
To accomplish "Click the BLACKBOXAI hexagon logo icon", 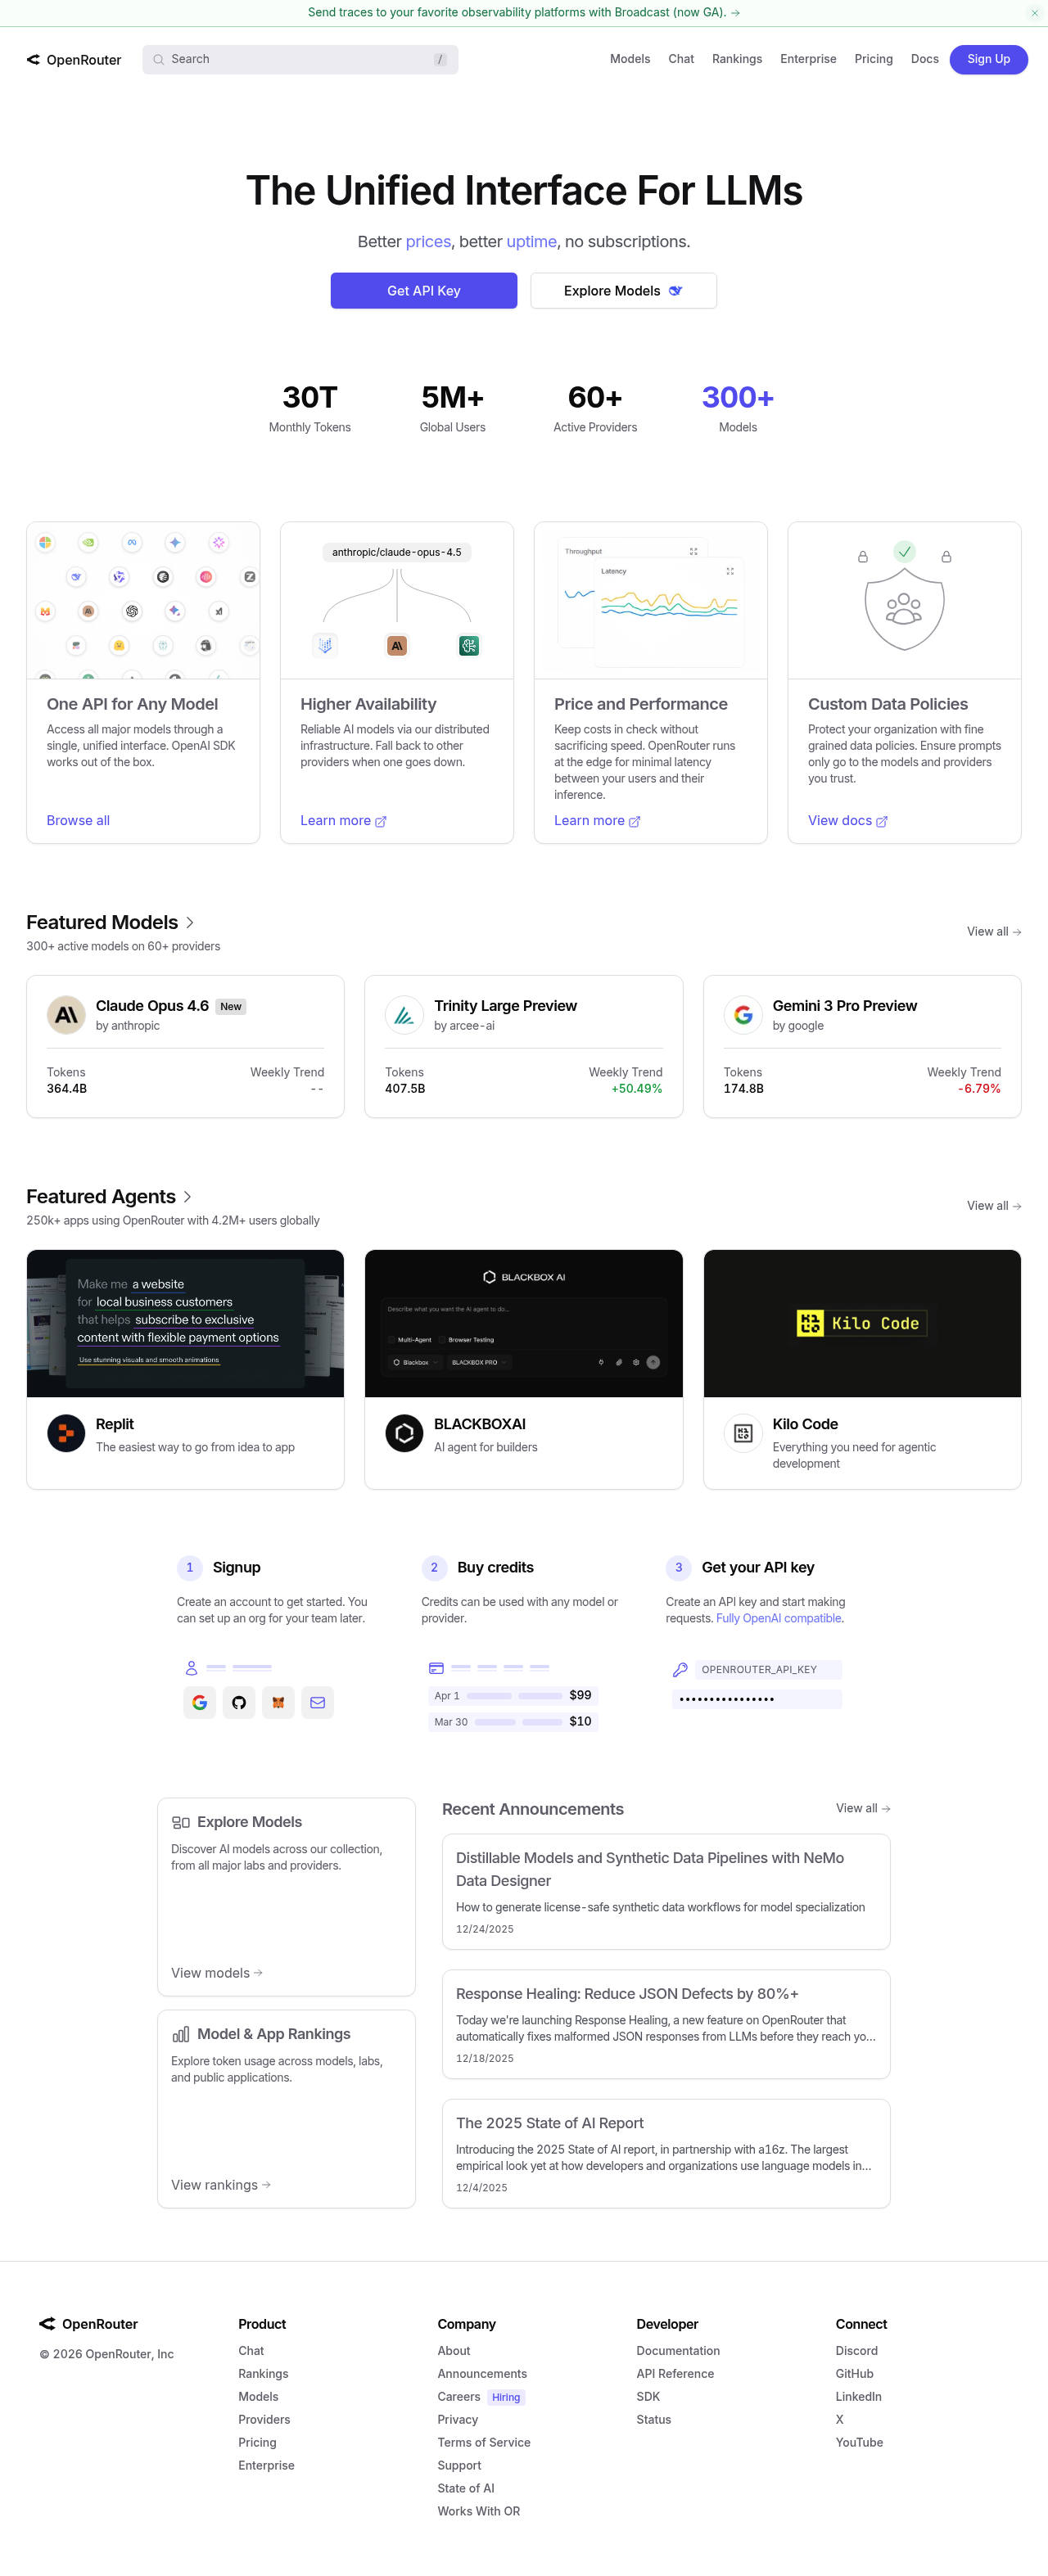I will pos(404,1433).
